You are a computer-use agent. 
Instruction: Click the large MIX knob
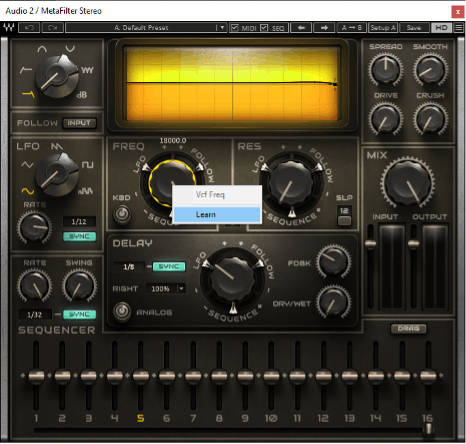[408, 183]
